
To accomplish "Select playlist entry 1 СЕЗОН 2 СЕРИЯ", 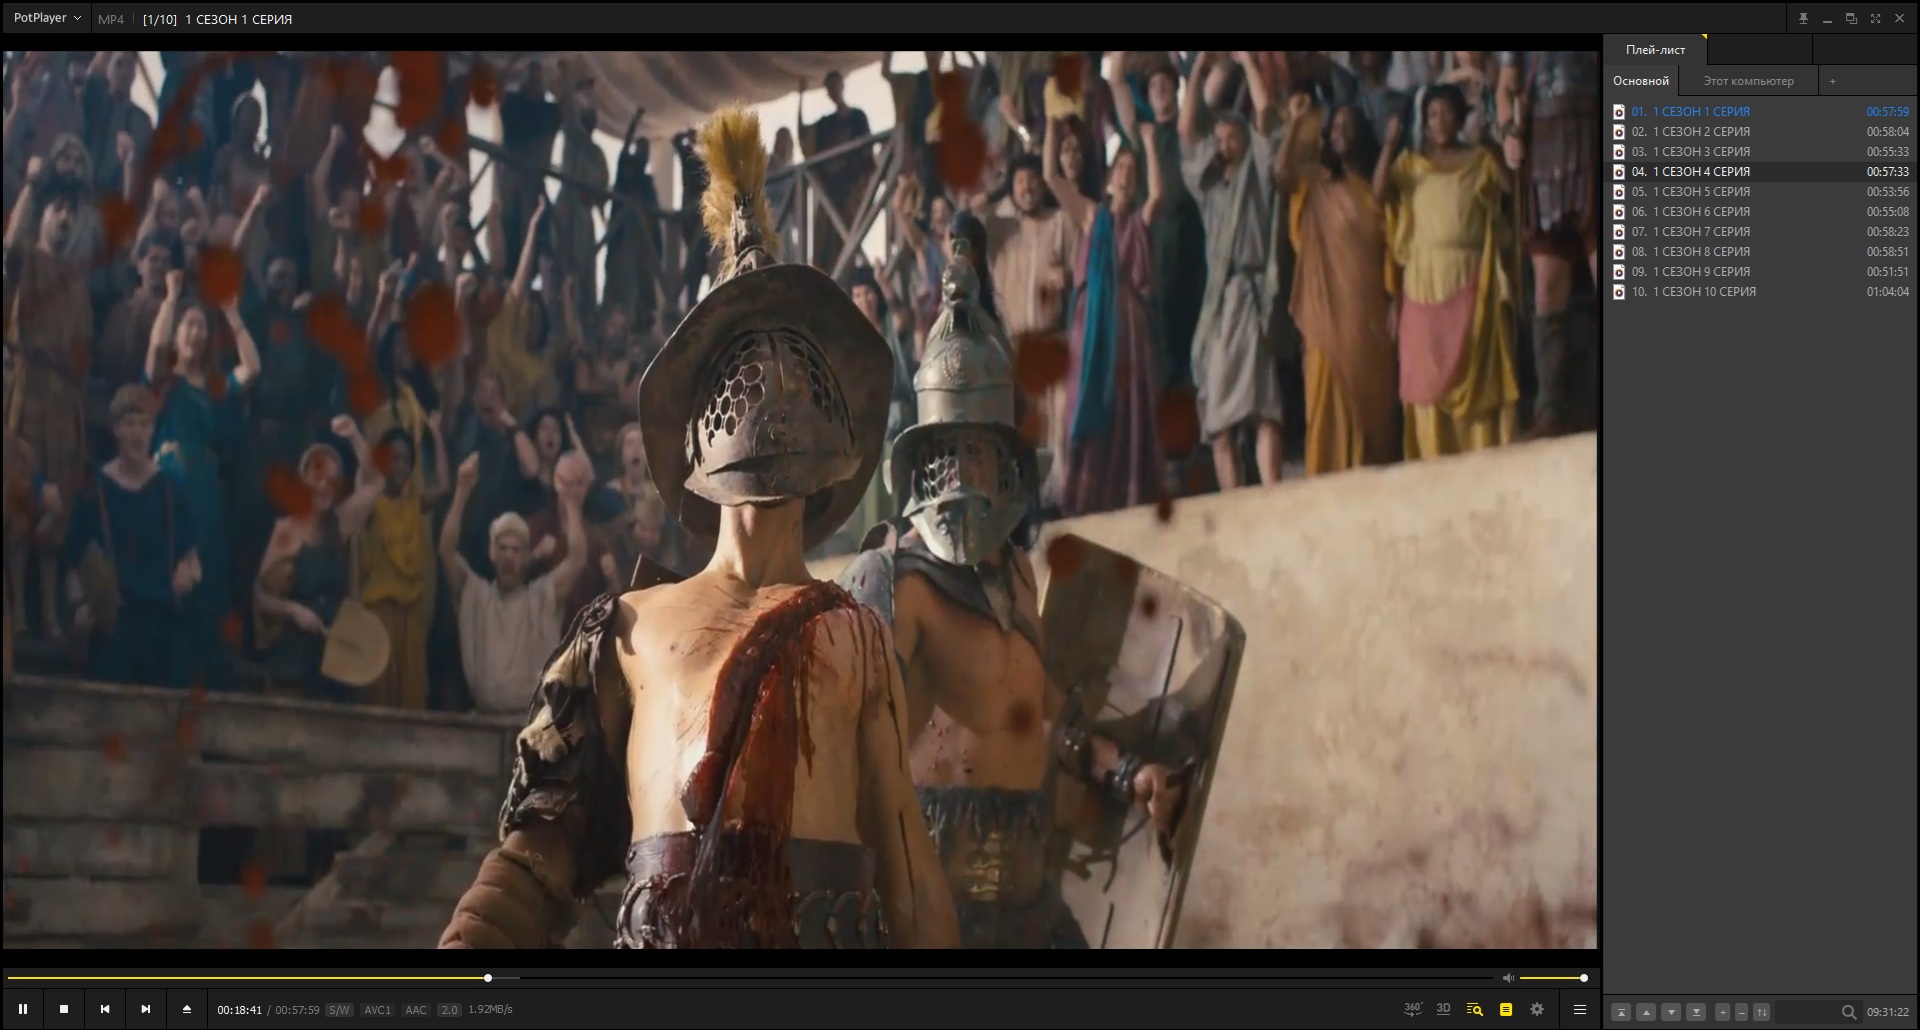I will (x=1760, y=132).
